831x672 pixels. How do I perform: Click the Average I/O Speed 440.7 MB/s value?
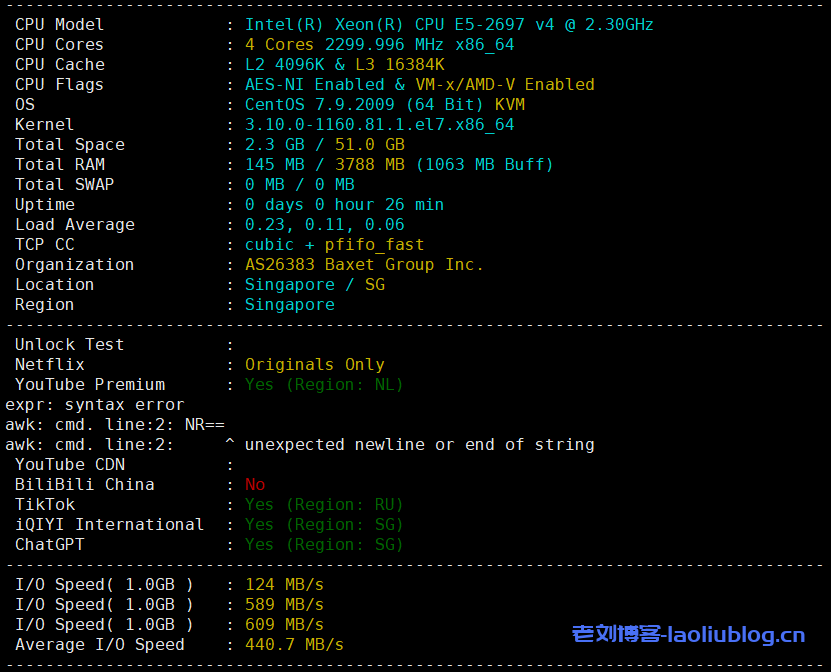(x=294, y=644)
